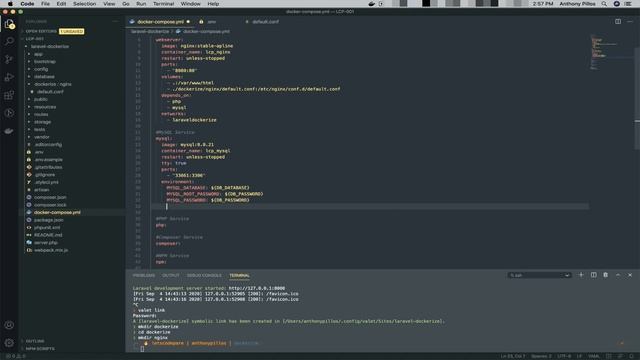
Task: Click the errors and warnings status bar item
Action: pos(16,356)
